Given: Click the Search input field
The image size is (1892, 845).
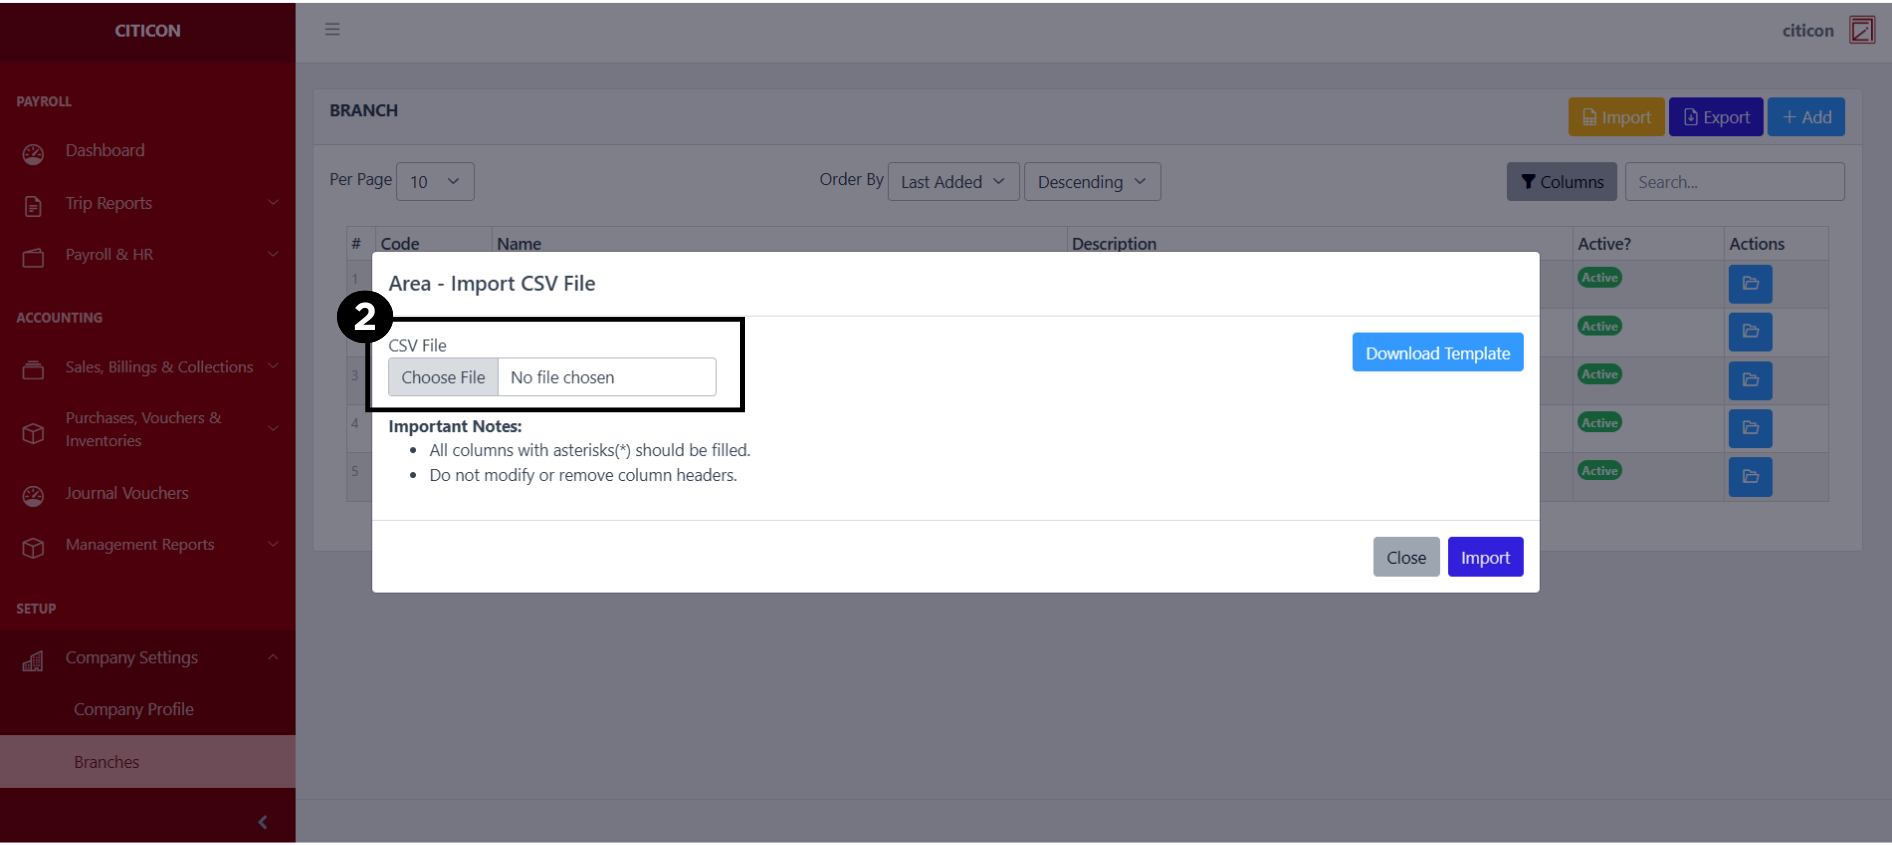Looking at the screenshot, I should point(1733,182).
